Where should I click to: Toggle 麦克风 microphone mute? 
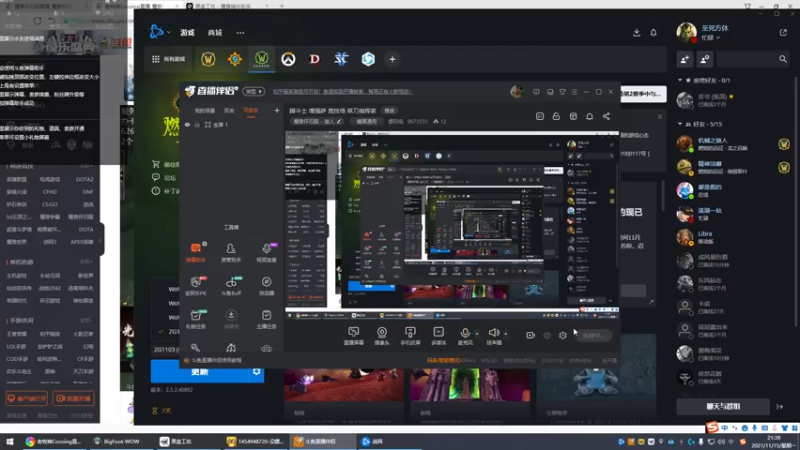coord(465,336)
